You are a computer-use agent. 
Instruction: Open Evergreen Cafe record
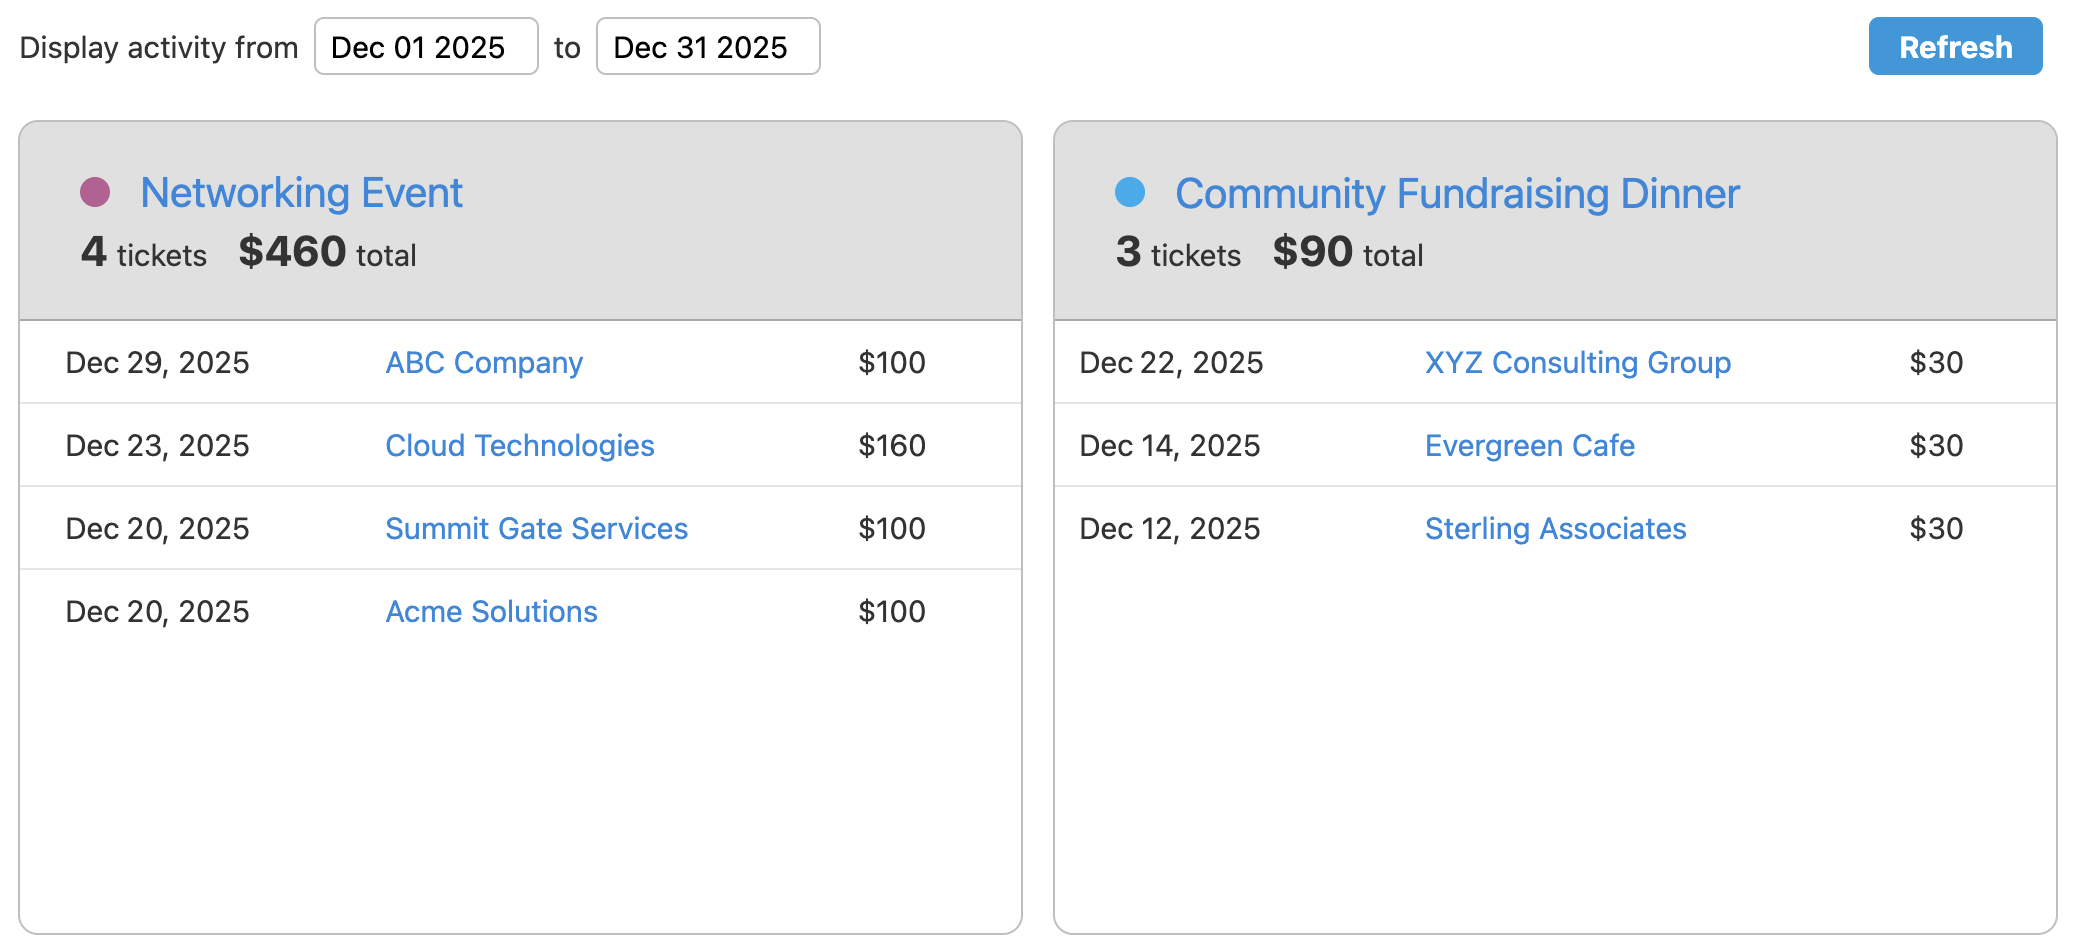pos(1529,446)
